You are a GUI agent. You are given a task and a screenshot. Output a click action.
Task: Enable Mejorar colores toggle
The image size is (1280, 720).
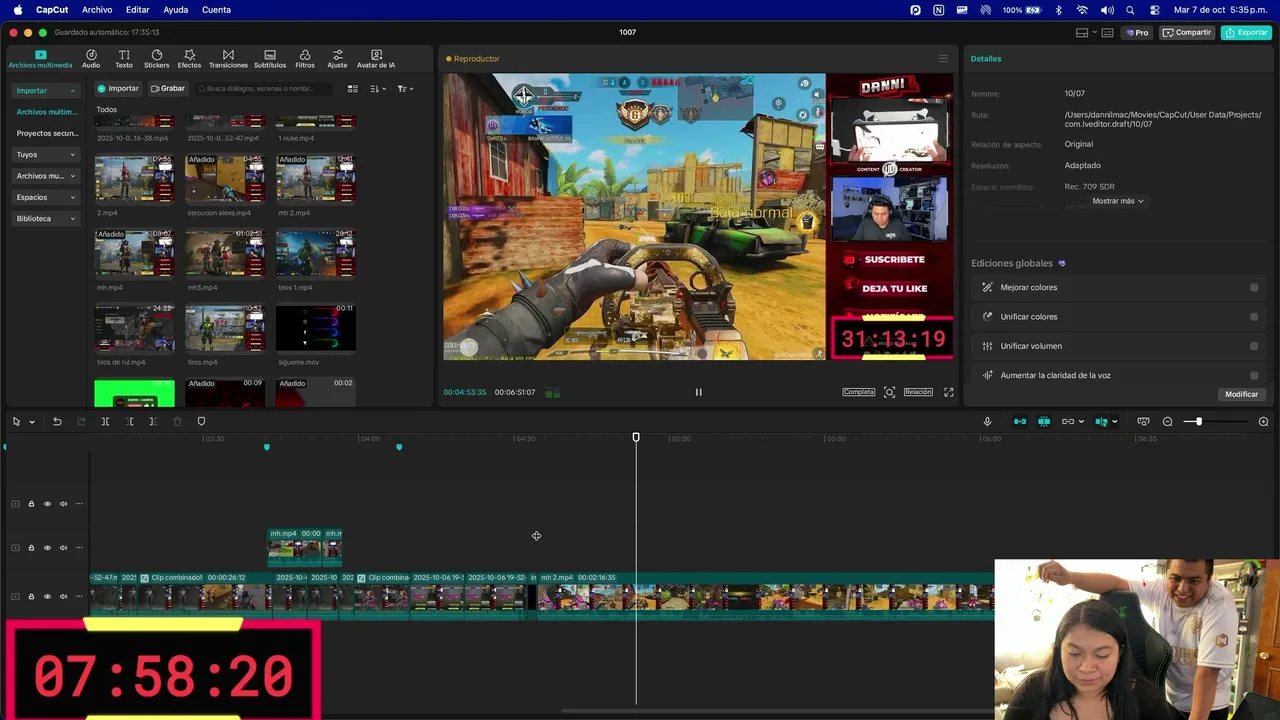pyautogui.click(x=1254, y=288)
